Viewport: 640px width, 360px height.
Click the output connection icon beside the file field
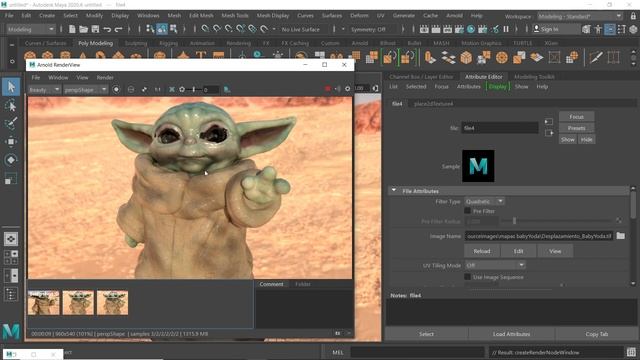pos(549,133)
